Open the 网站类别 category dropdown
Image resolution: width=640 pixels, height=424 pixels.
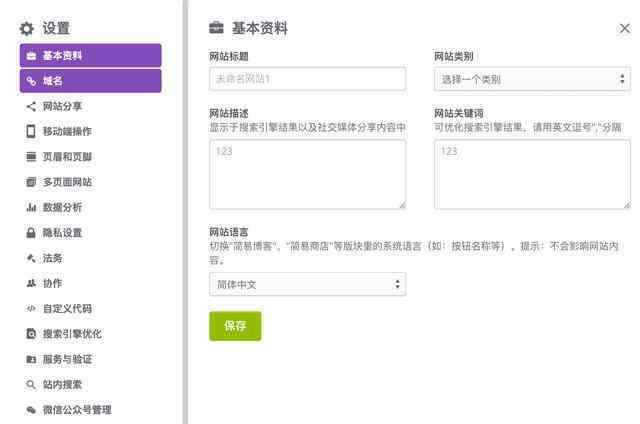pyautogui.click(x=532, y=79)
